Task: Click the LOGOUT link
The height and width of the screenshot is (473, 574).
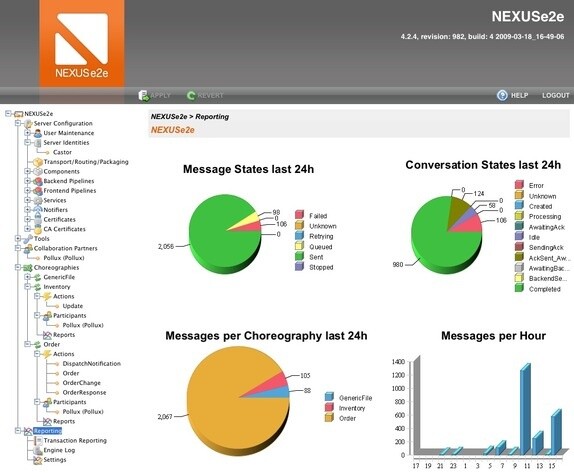Action: [556, 96]
